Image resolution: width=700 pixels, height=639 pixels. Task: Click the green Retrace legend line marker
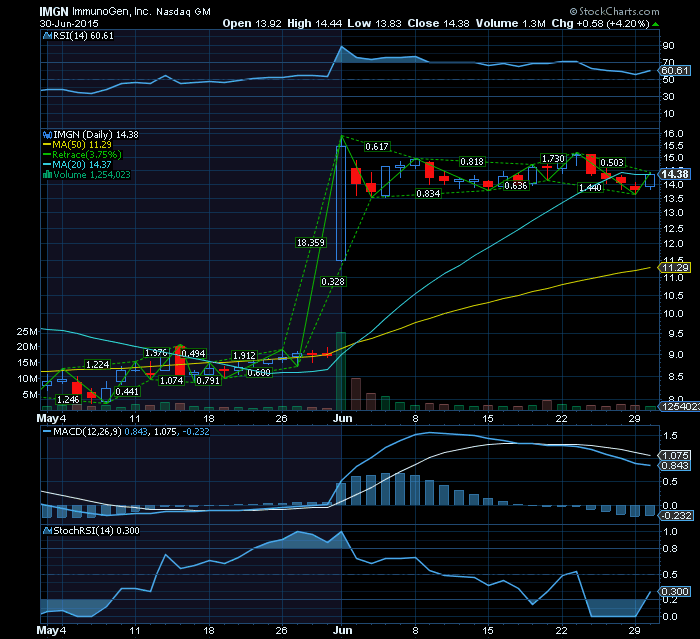pyautogui.click(x=47, y=155)
